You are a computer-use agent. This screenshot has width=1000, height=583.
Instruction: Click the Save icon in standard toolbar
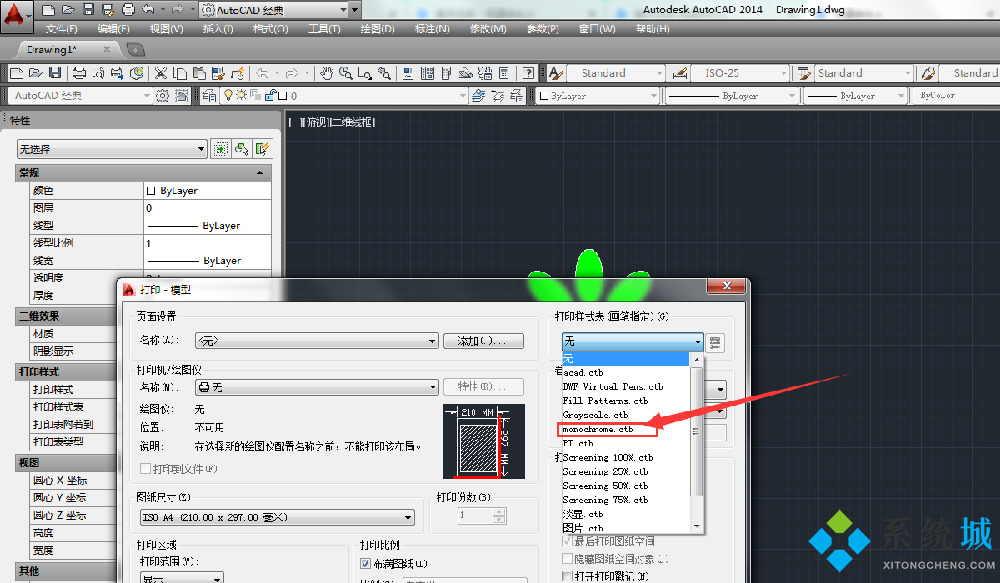[x=54, y=73]
